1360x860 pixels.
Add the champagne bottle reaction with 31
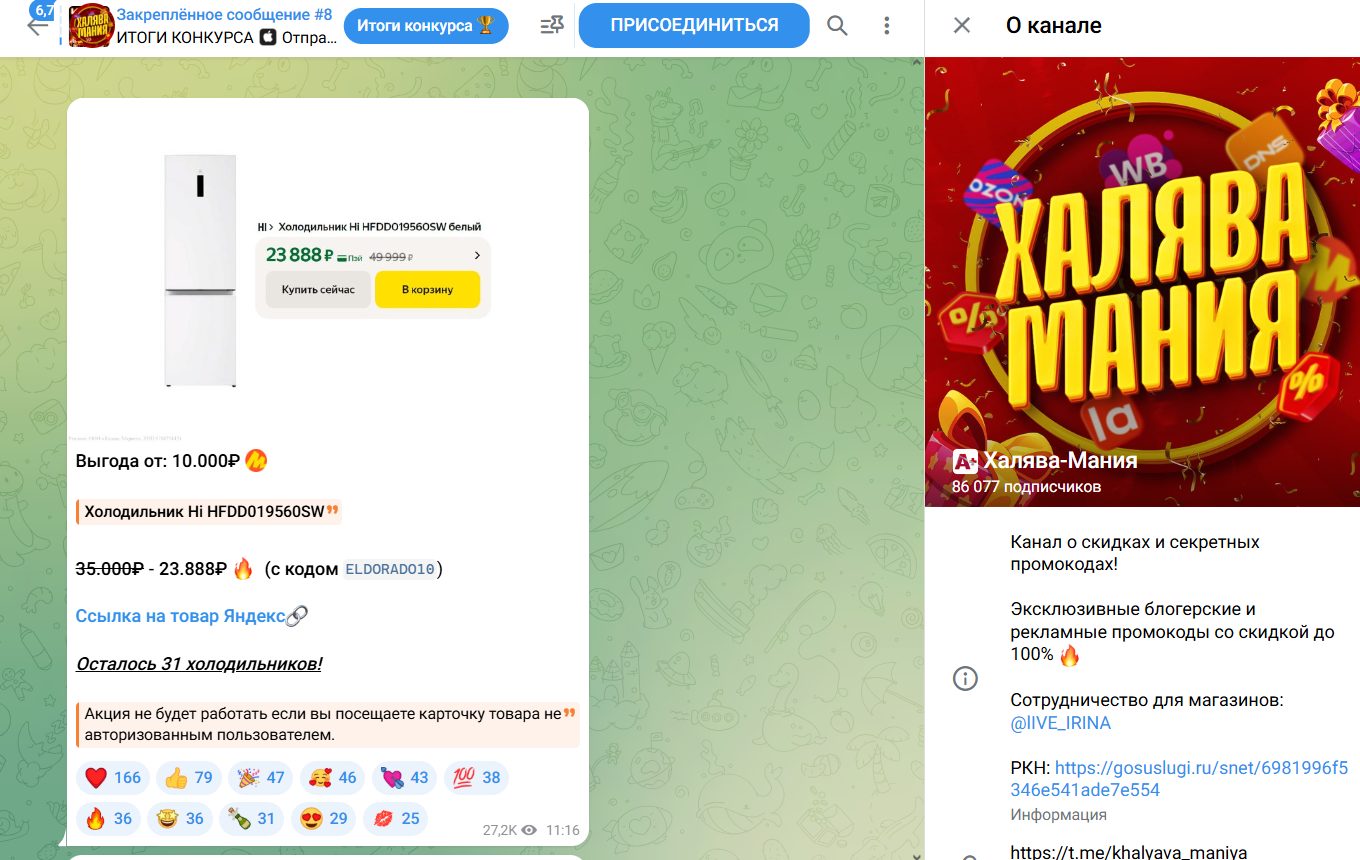coord(252,819)
